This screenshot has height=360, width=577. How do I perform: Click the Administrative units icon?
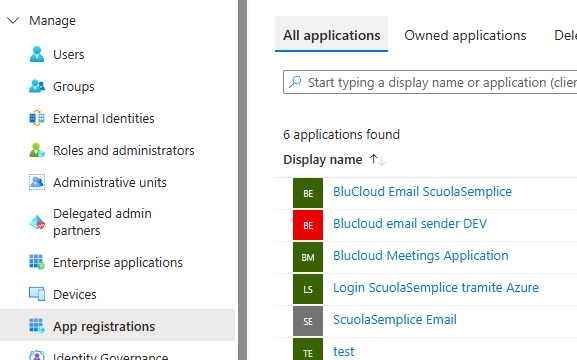pos(37,182)
